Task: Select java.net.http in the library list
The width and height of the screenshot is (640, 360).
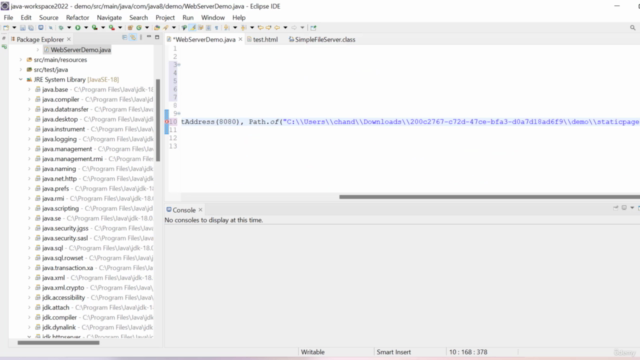Action: click(59, 178)
